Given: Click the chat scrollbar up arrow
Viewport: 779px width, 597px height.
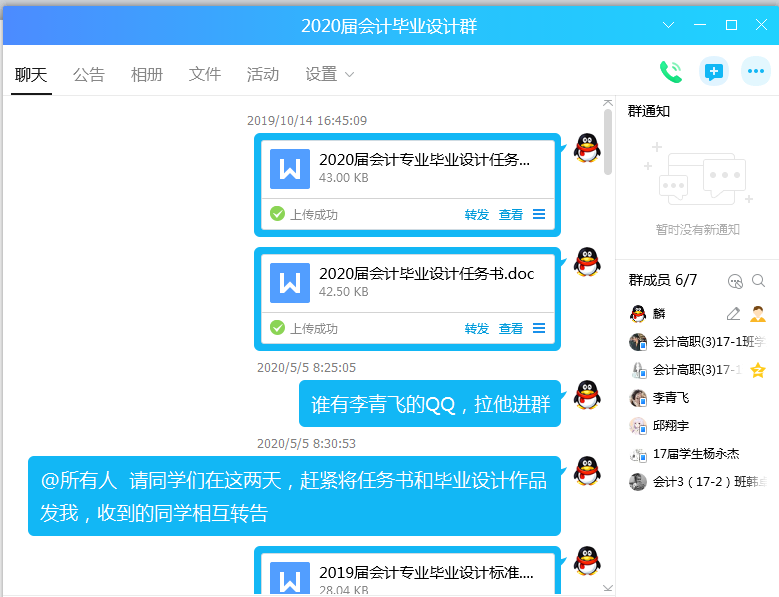Looking at the screenshot, I should tap(608, 102).
